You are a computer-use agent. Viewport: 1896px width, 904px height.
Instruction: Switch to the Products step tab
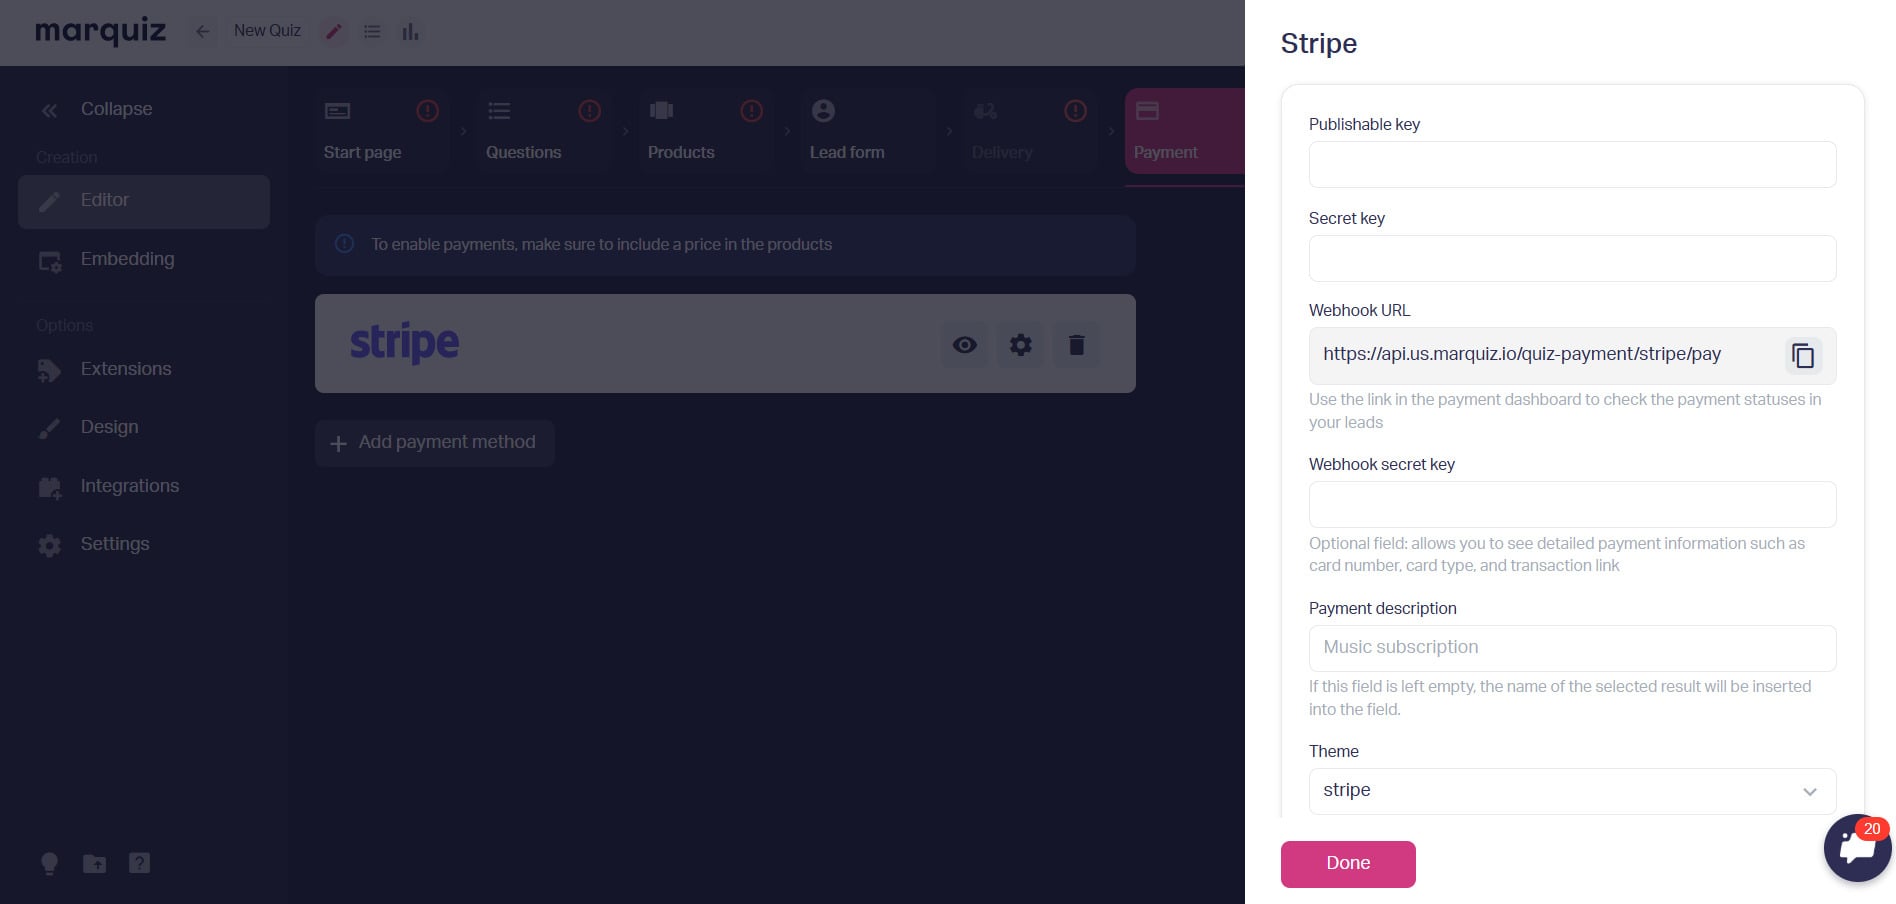(706, 131)
